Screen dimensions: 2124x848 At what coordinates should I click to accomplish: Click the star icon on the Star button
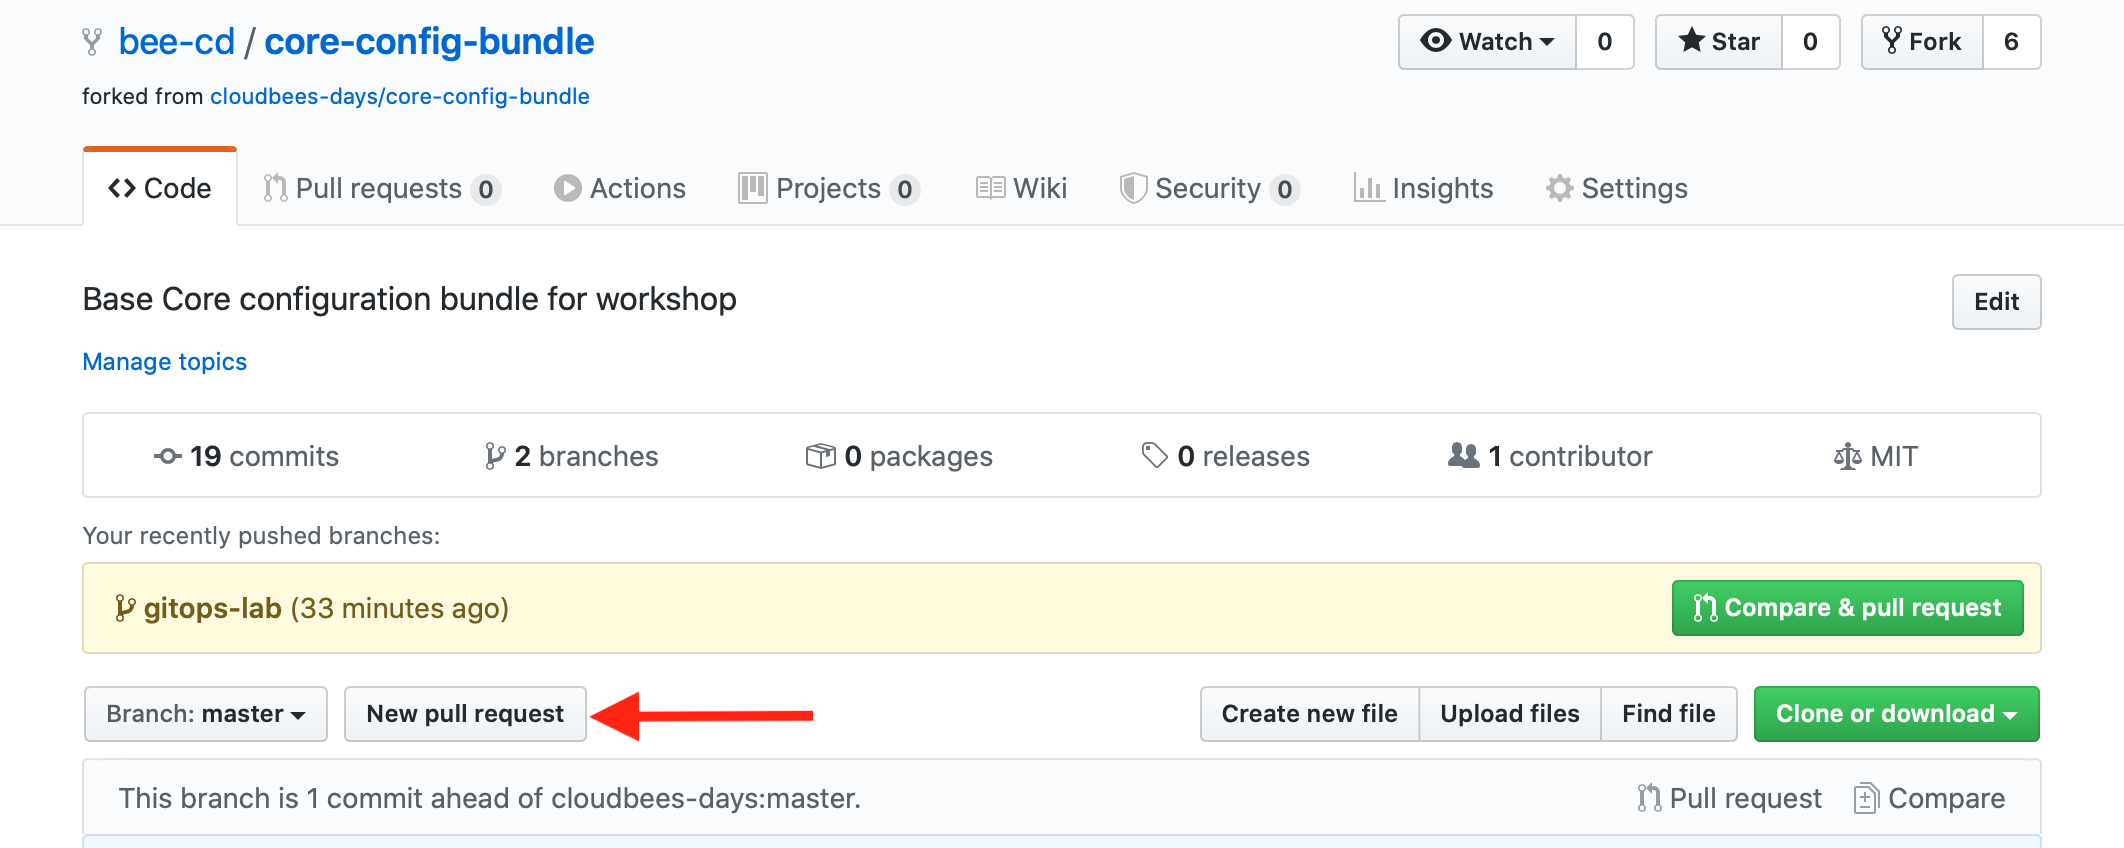(1692, 41)
